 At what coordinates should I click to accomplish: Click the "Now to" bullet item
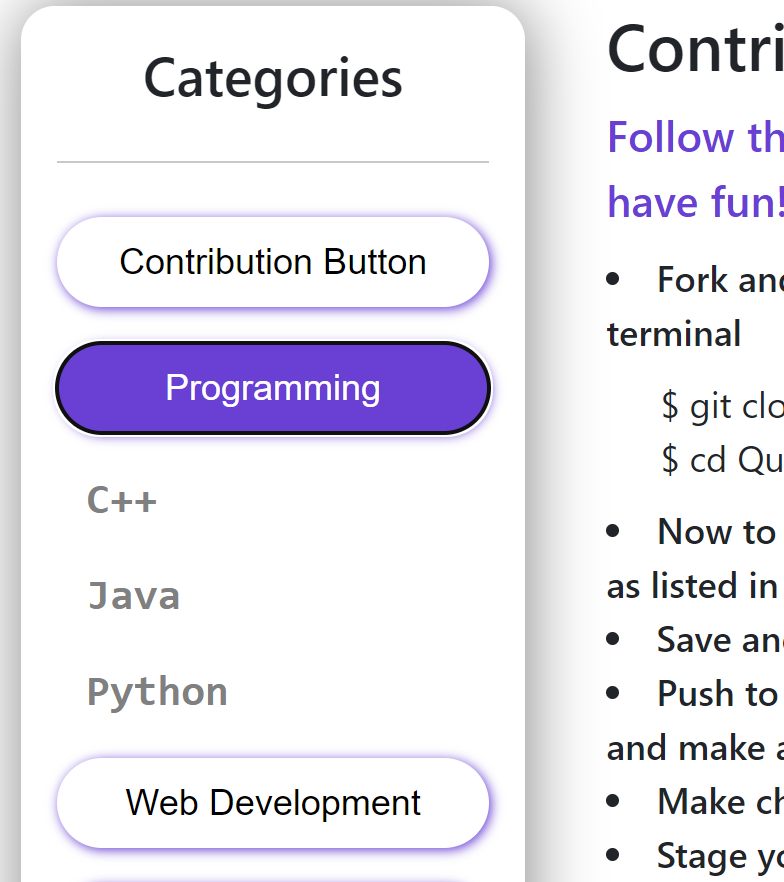point(716,532)
